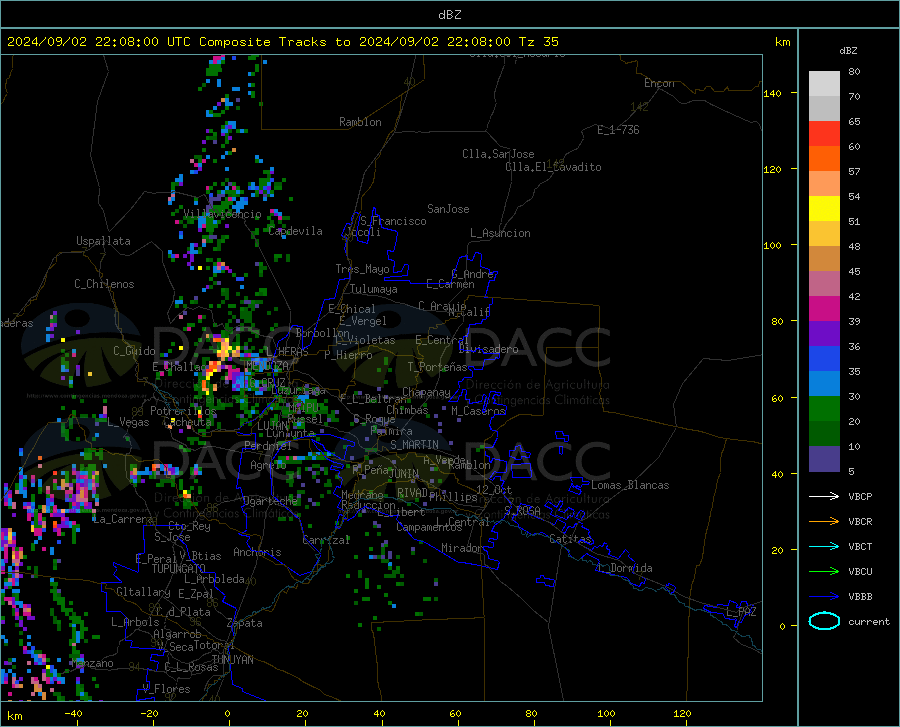Click the cyan VBCT arrow icon in legend
The height and width of the screenshot is (727, 900).
[824, 546]
